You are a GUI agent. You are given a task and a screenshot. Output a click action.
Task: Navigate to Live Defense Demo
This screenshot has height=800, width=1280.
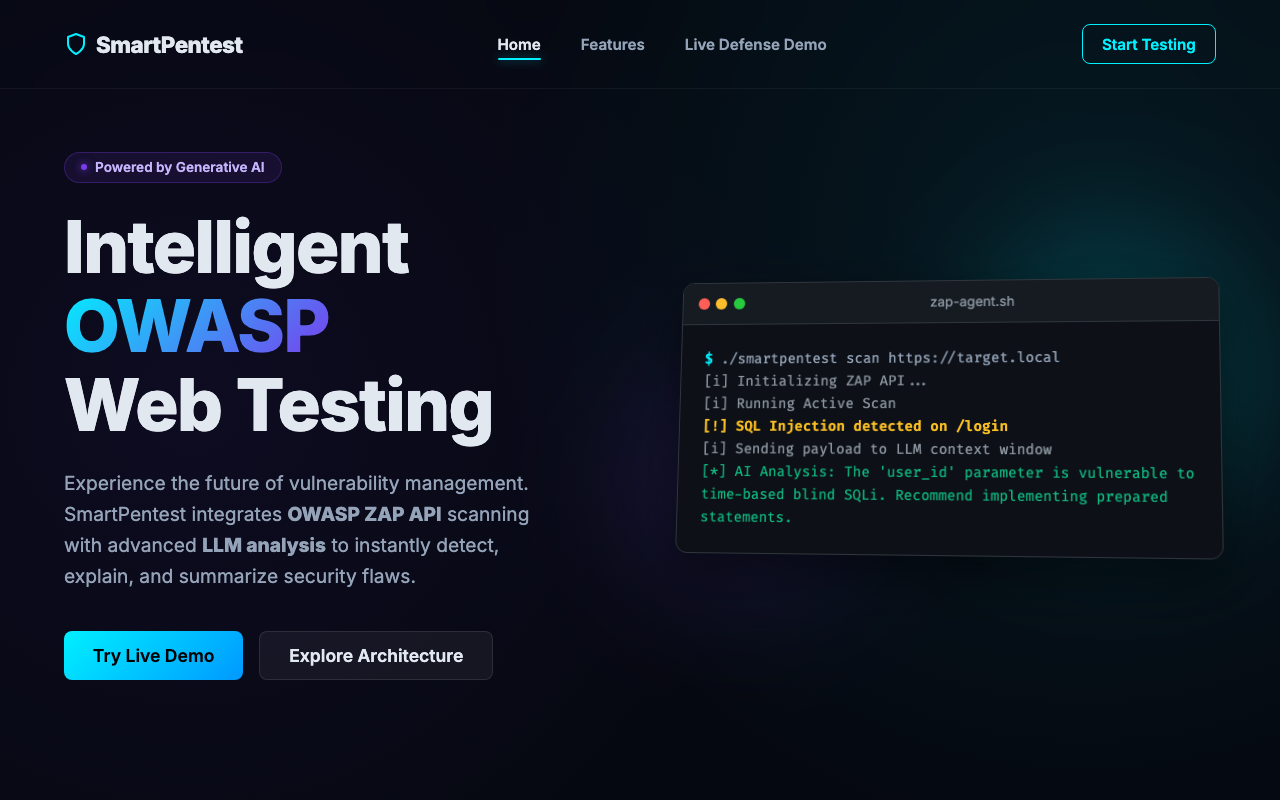pyautogui.click(x=755, y=44)
